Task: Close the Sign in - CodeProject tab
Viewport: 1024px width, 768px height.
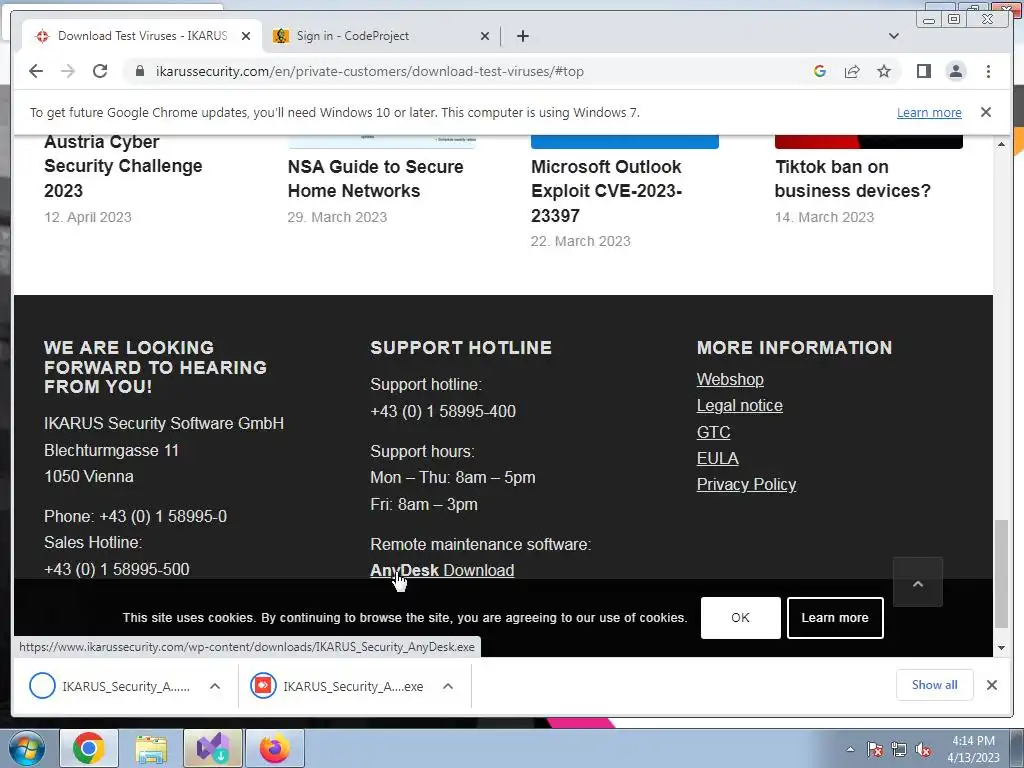Action: [x=485, y=37]
